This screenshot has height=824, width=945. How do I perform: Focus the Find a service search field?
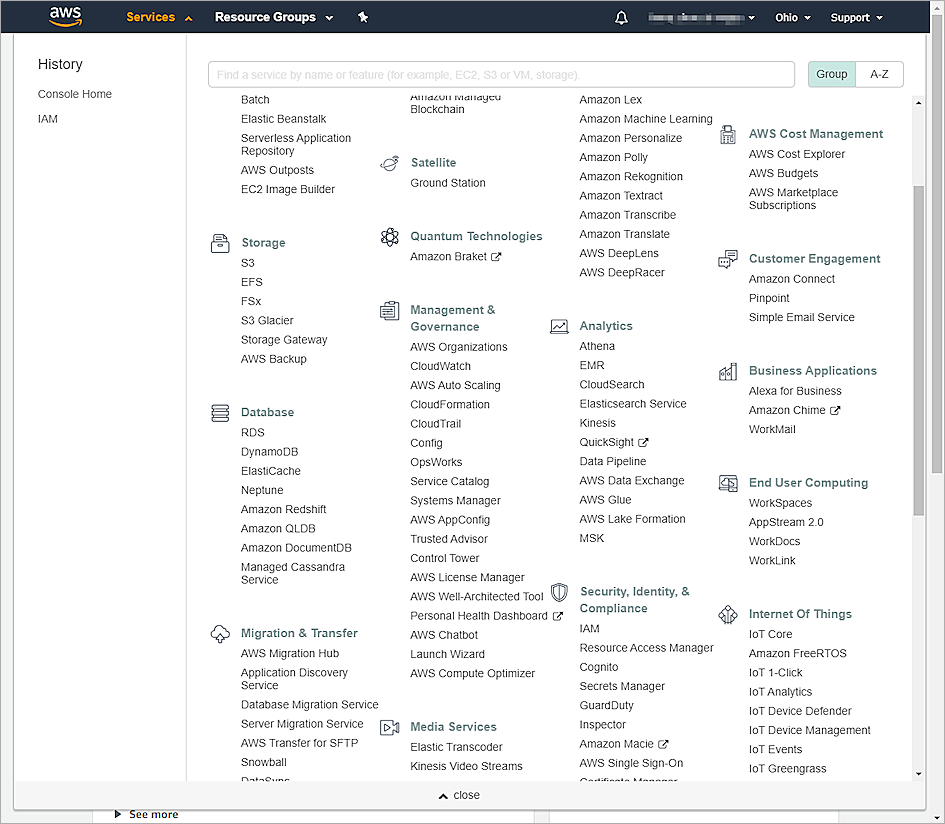point(501,74)
